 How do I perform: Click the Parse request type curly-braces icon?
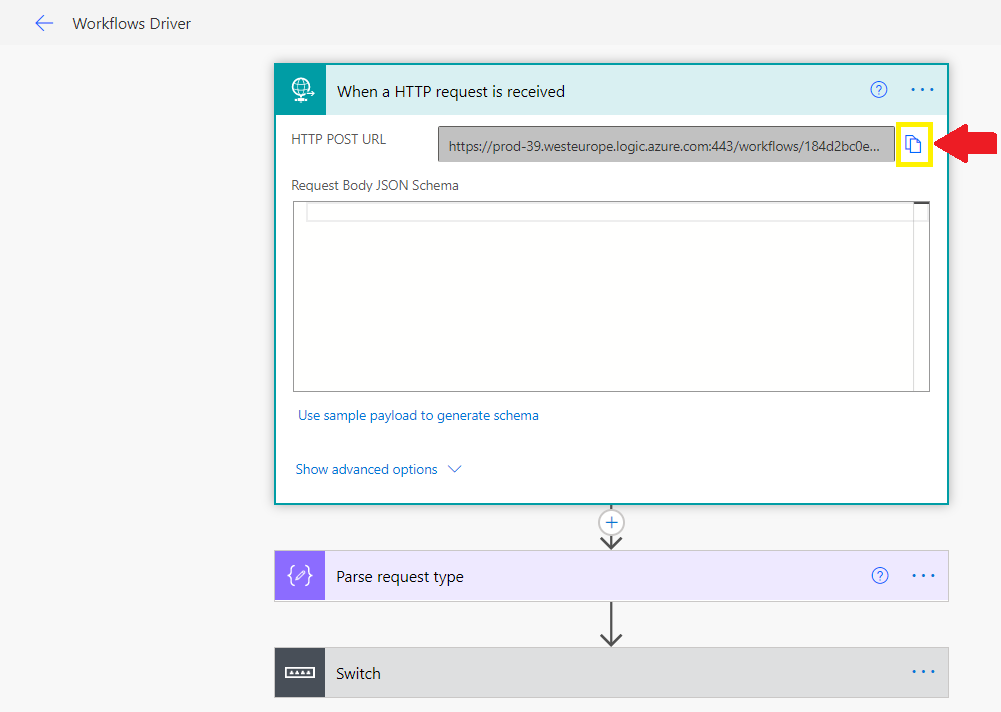[300, 576]
